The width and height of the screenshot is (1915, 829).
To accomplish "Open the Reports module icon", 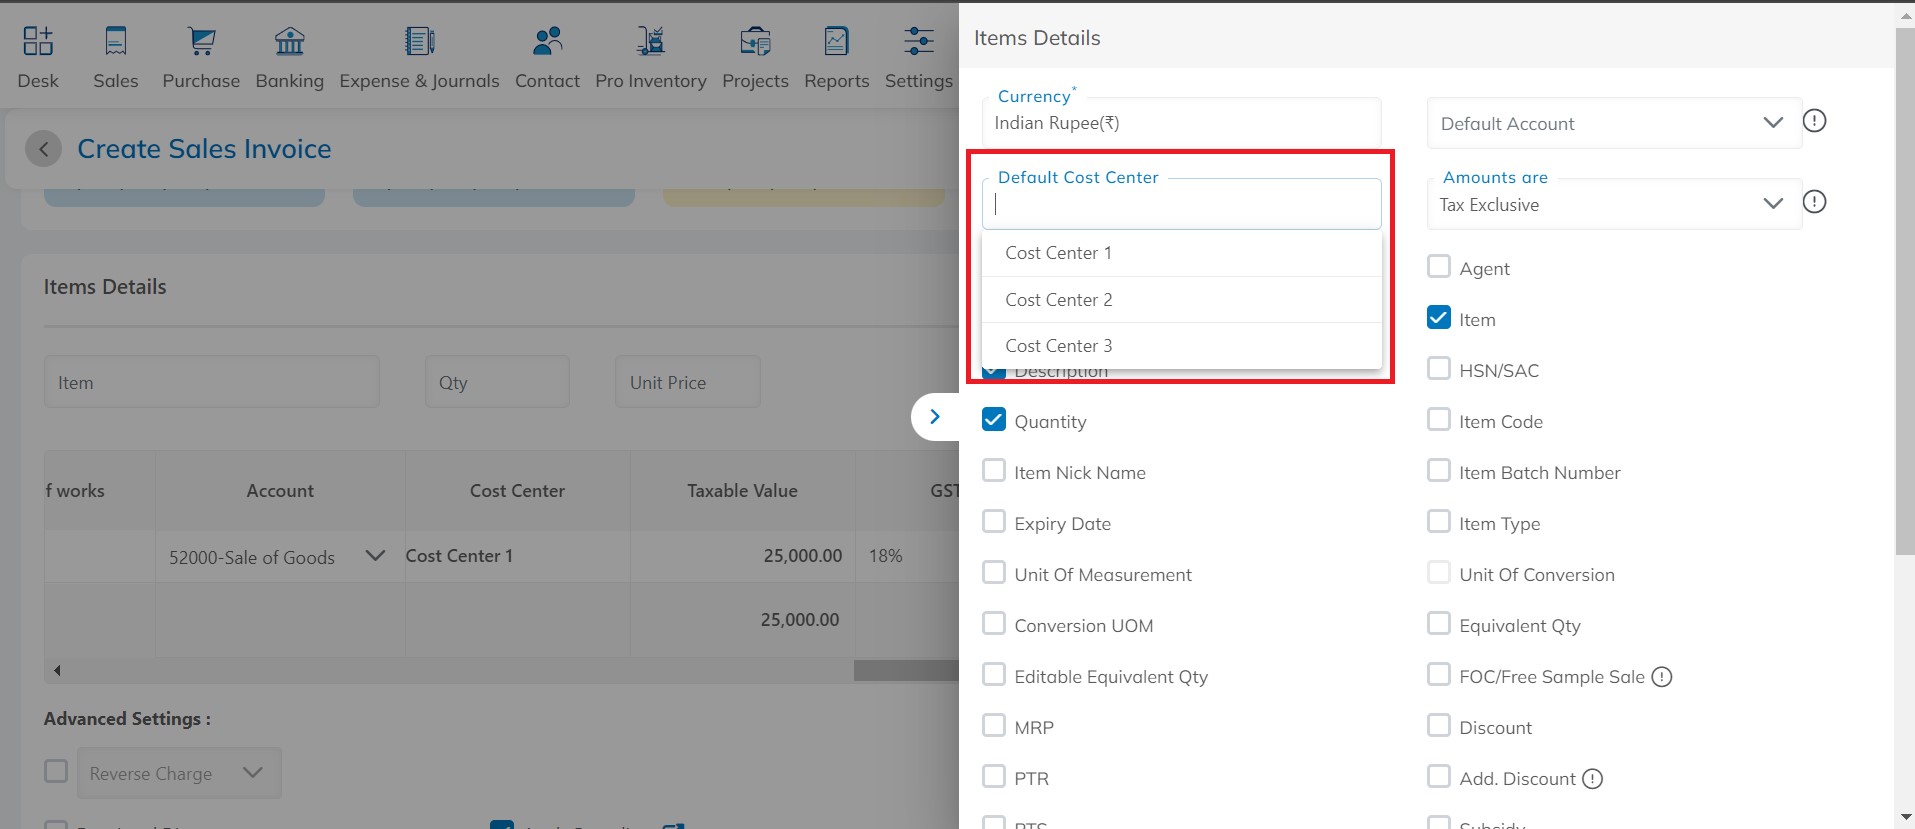I will click(837, 41).
